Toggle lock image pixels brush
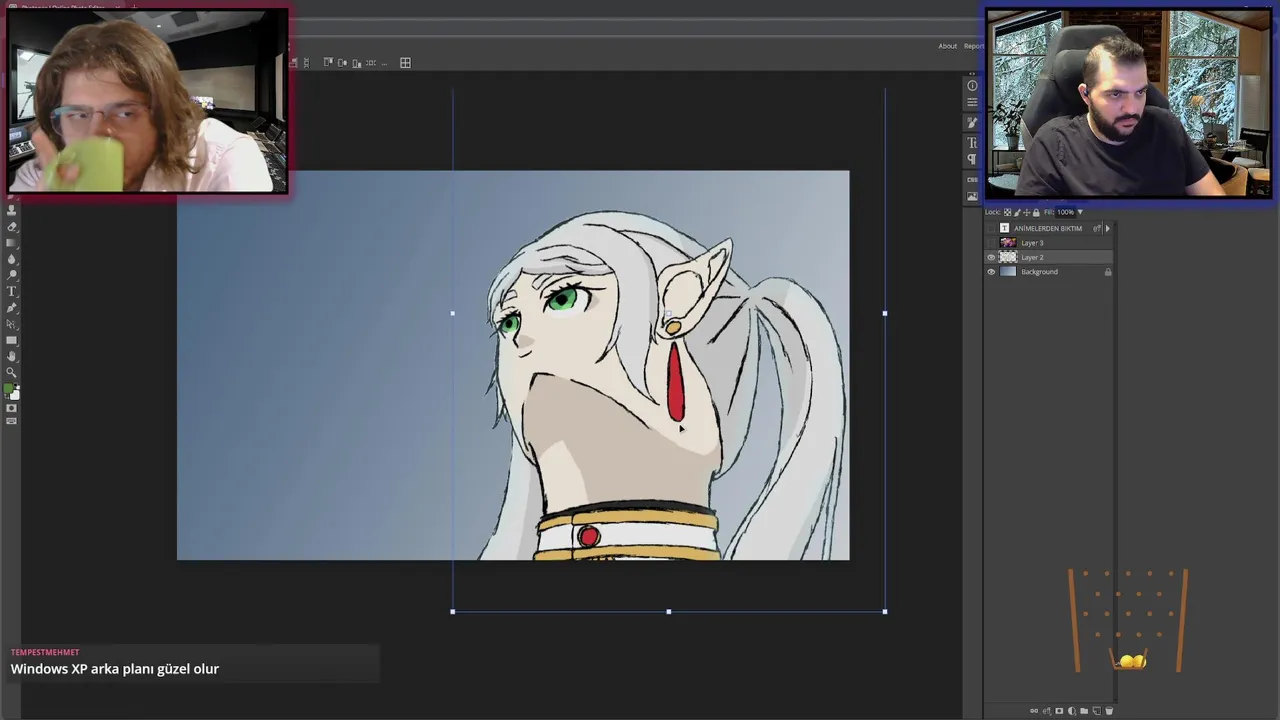1280x720 pixels. click(x=1017, y=212)
